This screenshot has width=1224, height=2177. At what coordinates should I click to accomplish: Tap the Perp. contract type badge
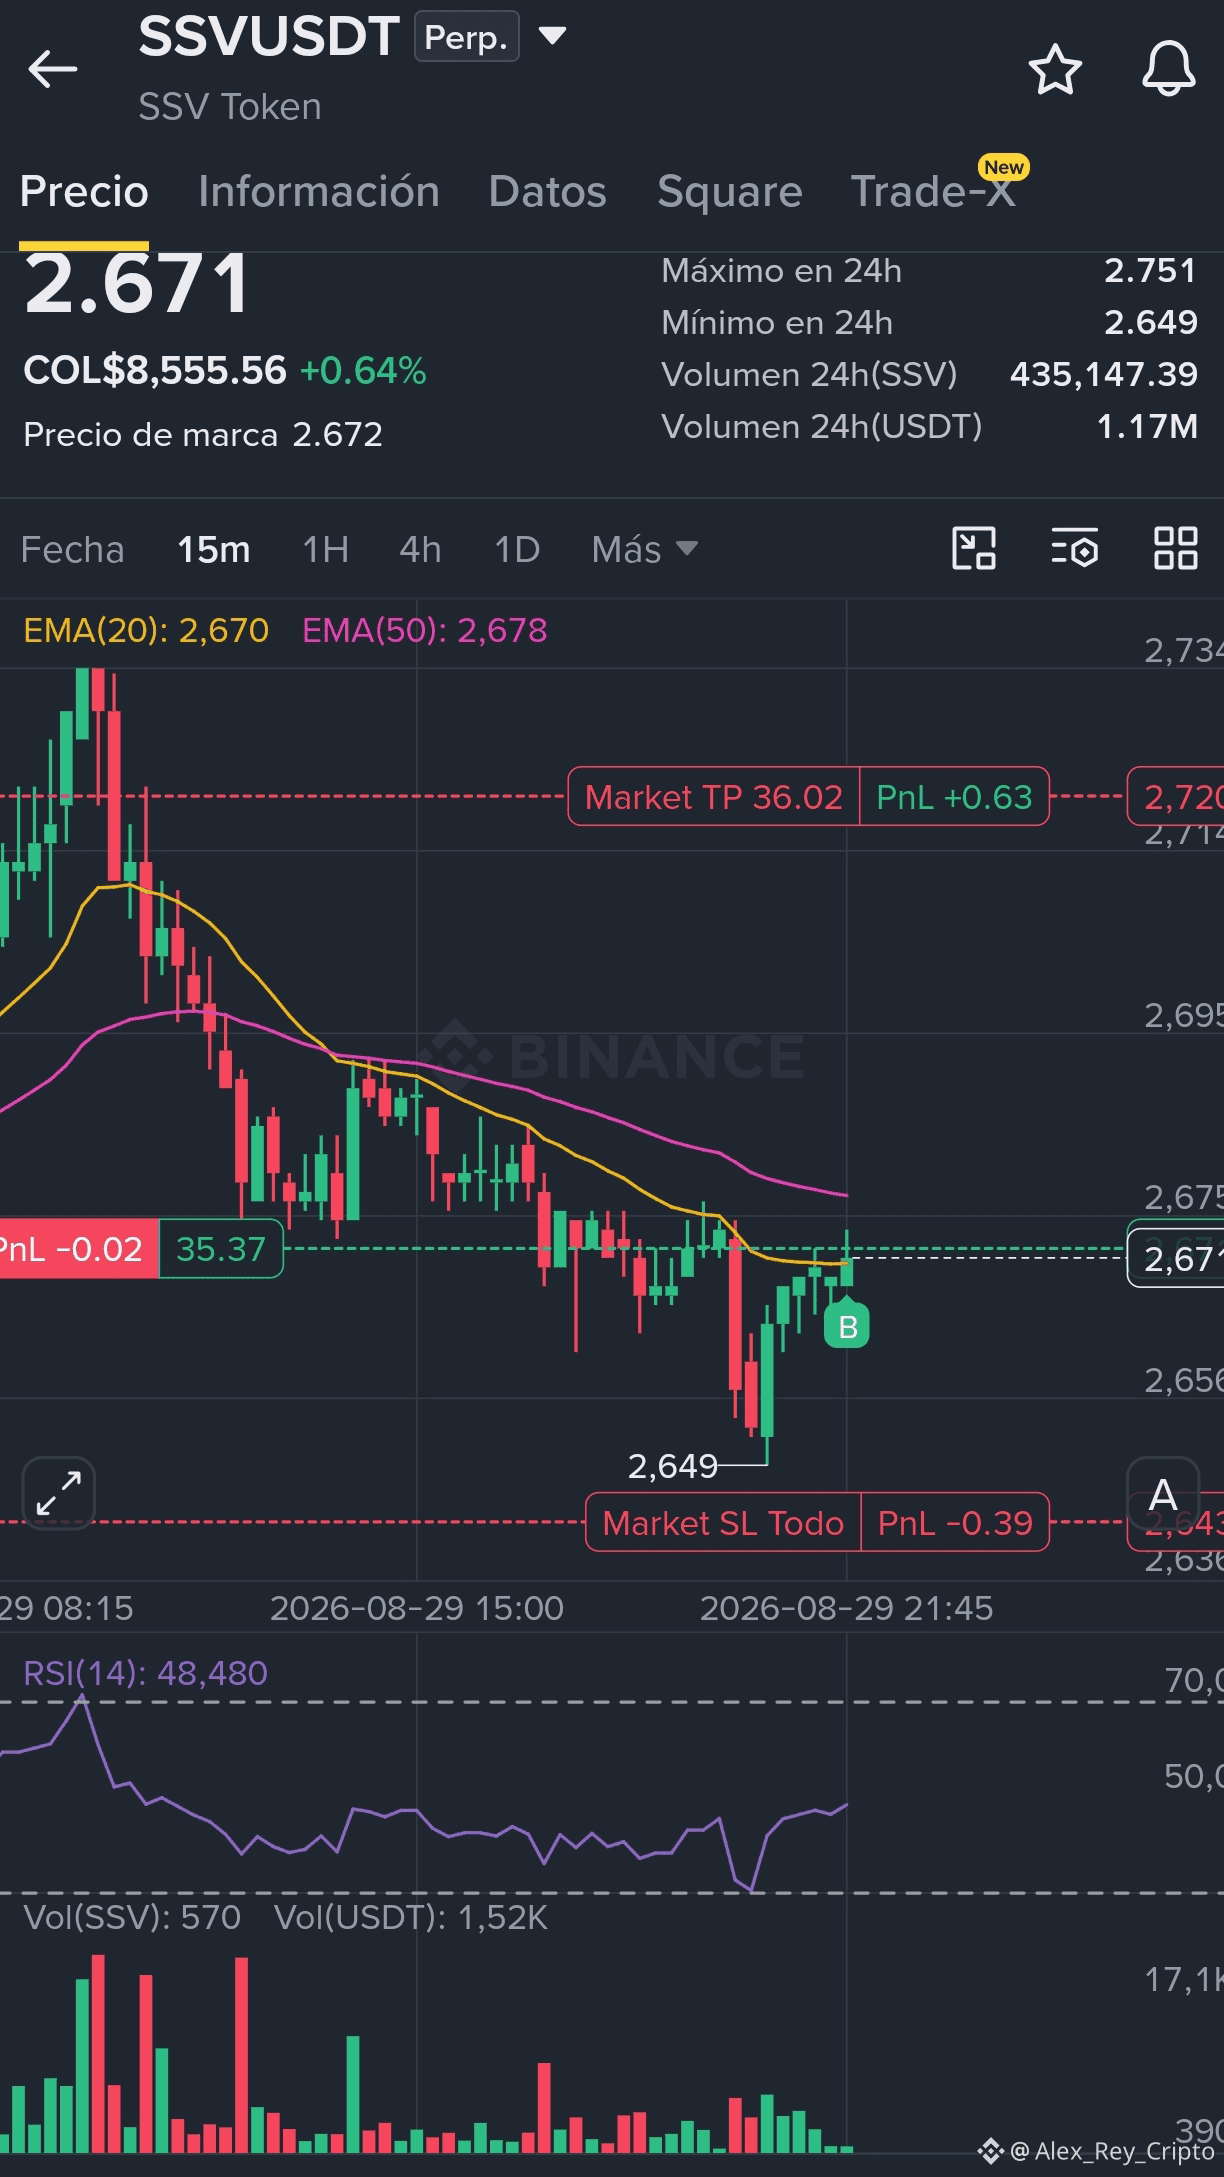pyautogui.click(x=467, y=37)
